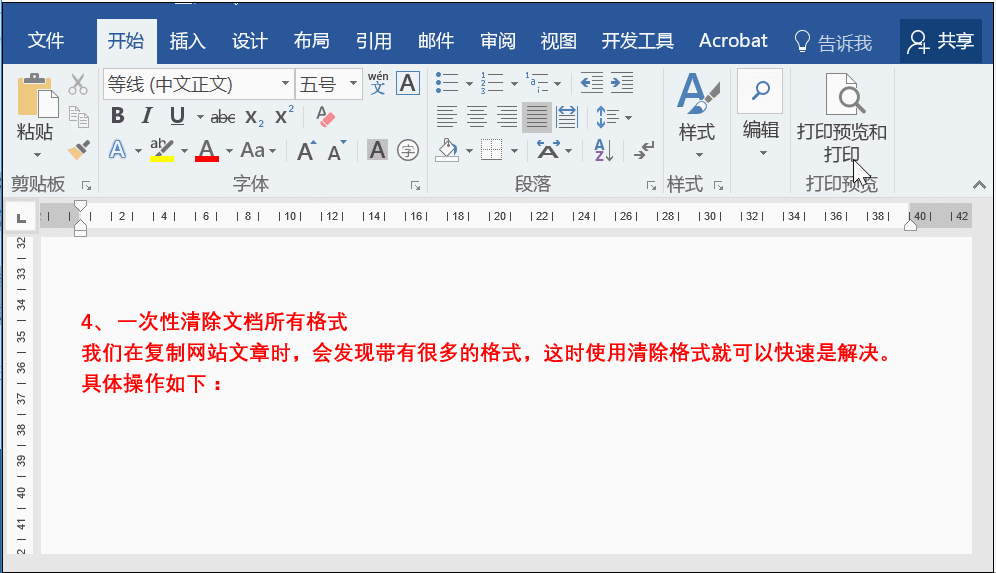Click the shading paint bucket icon
Screen dimensions: 996x573
tap(447, 150)
